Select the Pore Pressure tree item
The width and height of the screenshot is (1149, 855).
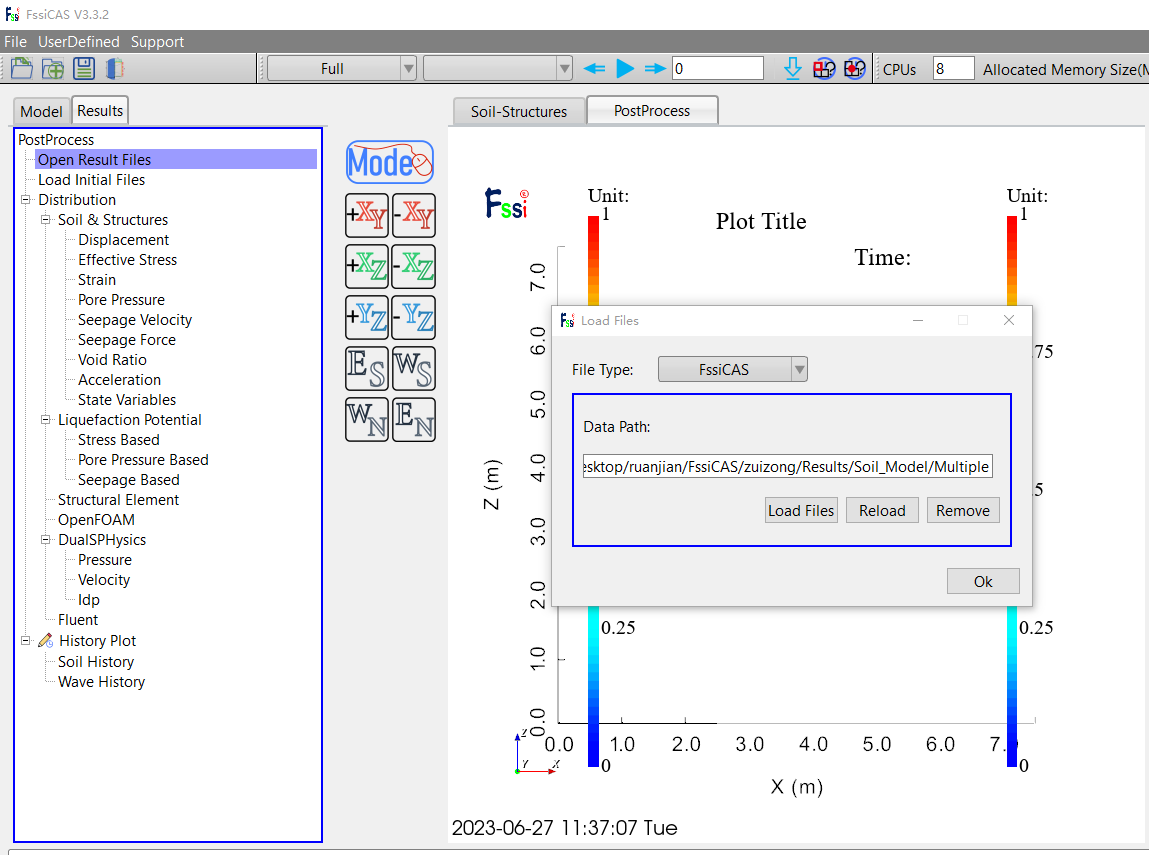pyautogui.click(x=121, y=299)
